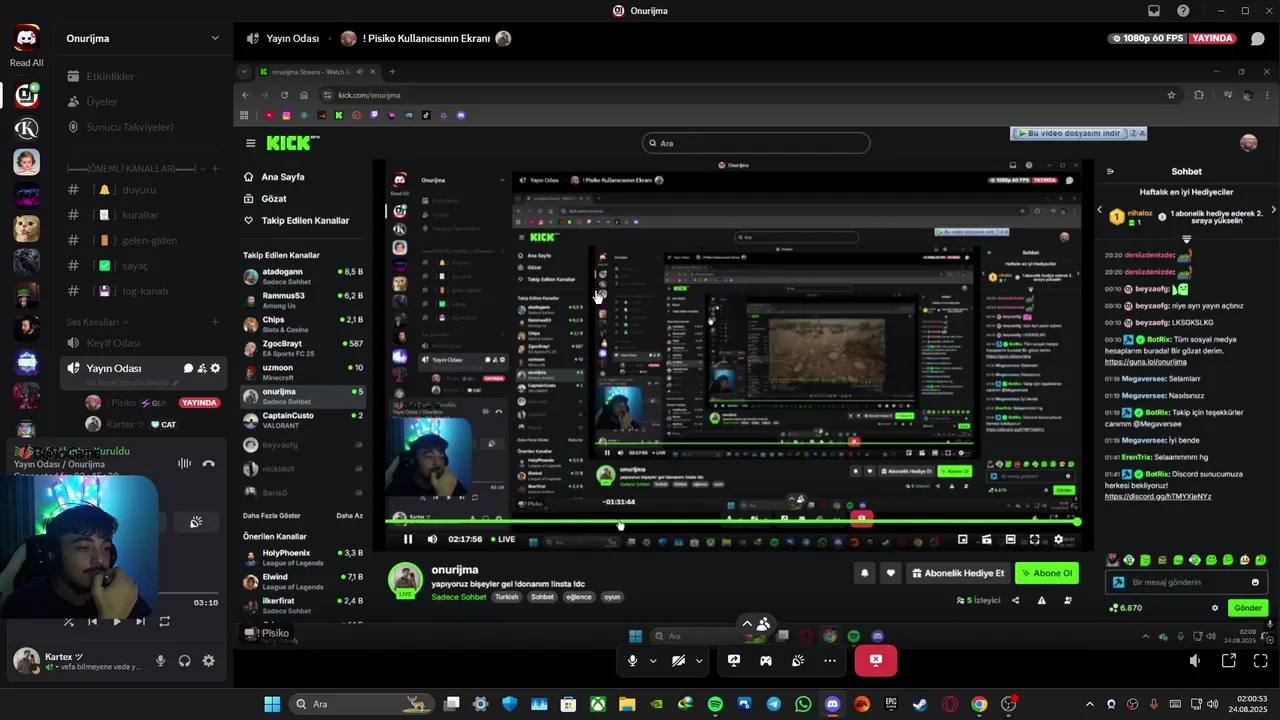Open microphone device options arrow
This screenshot has width=1280, height=720.
point(653,660)
